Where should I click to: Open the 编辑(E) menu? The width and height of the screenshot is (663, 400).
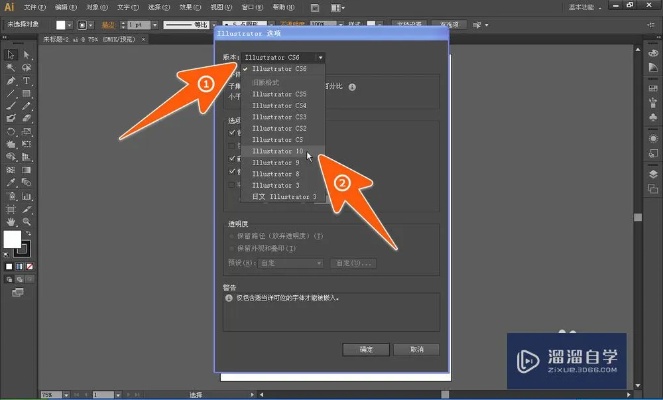coord(66,7)
